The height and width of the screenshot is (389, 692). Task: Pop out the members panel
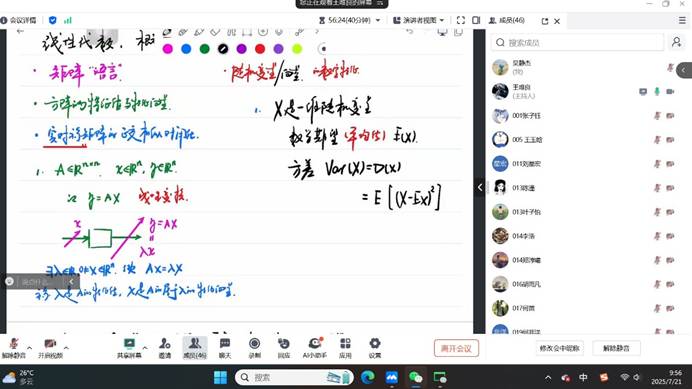tap(545, 21)
